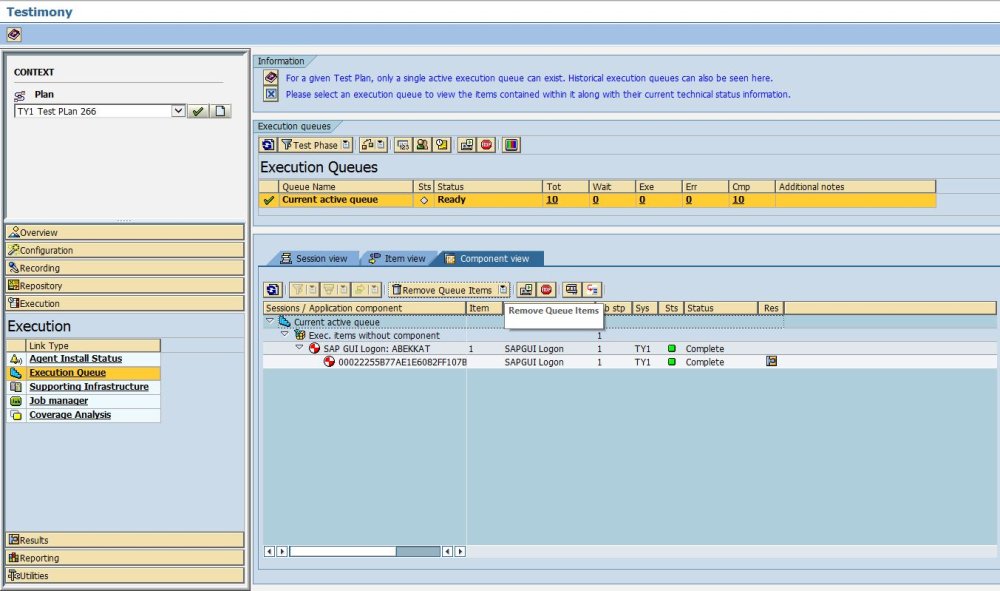Image resolution: width=1000 pixels, height=591 pixels.
Task: Click the Cmp count 10 link
Action: click(x=738, y=200)
